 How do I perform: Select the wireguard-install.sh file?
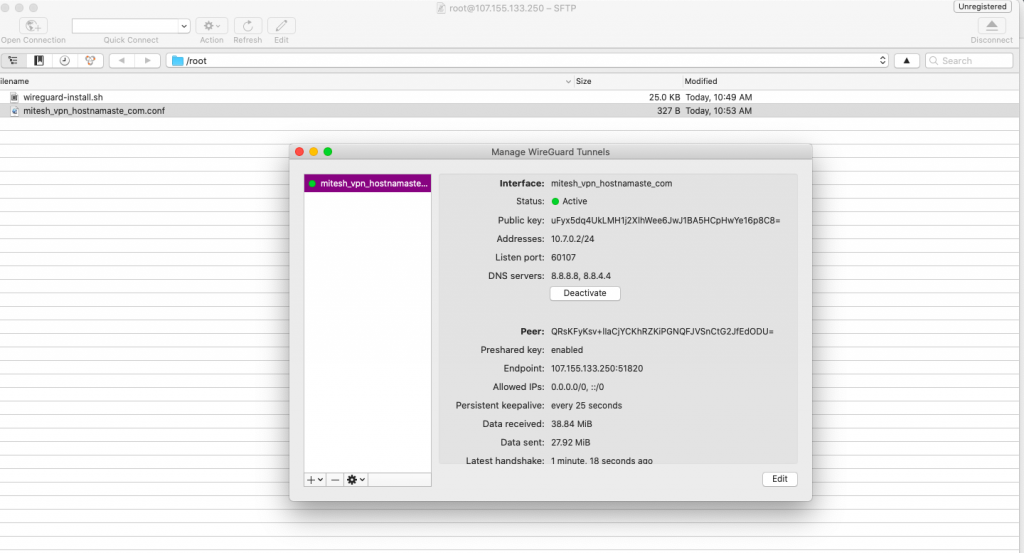click(x=63, y=97)
